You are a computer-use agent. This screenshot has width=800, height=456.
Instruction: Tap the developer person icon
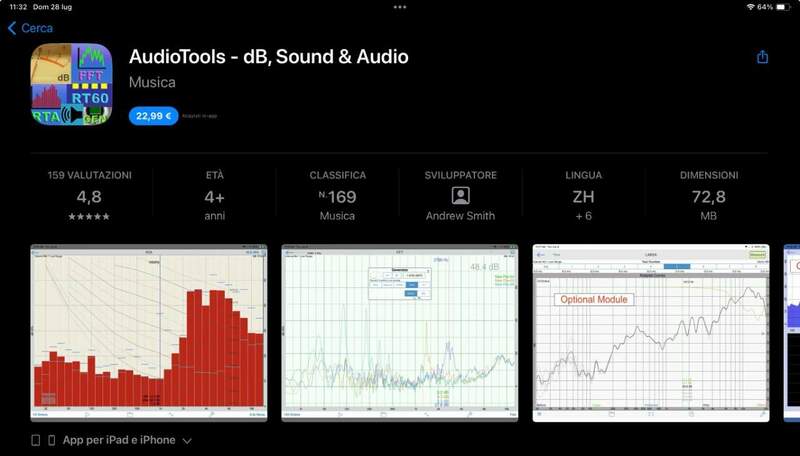(x=460, y=196)
